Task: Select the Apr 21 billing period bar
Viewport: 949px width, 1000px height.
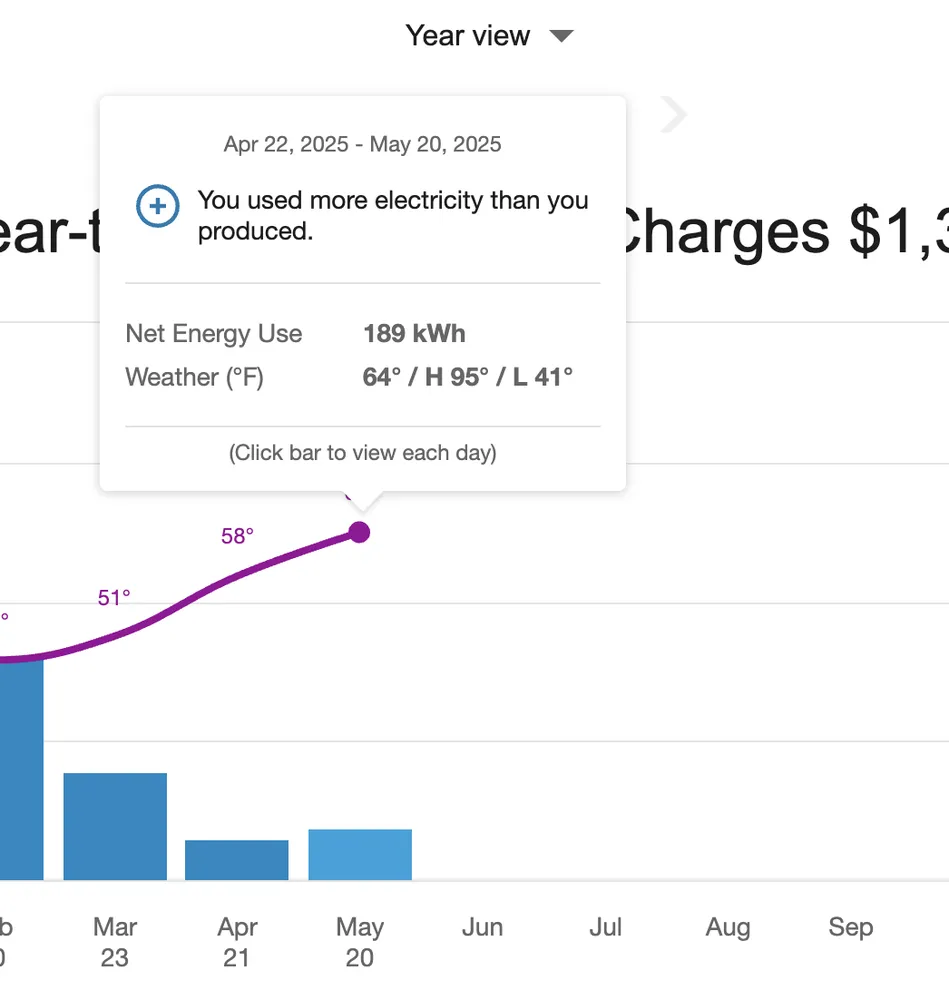Action: [236, 861]
